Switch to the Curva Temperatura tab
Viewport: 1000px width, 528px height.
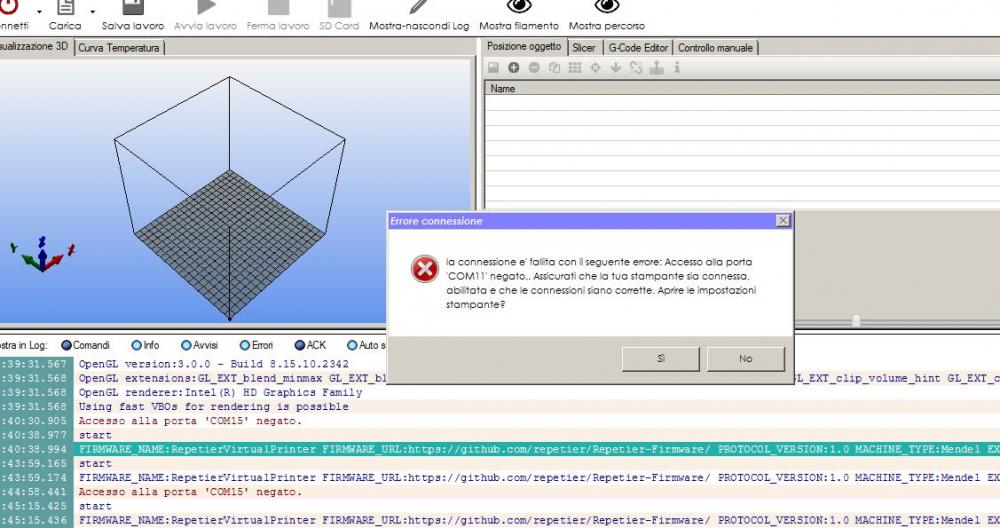coord(119,47)
